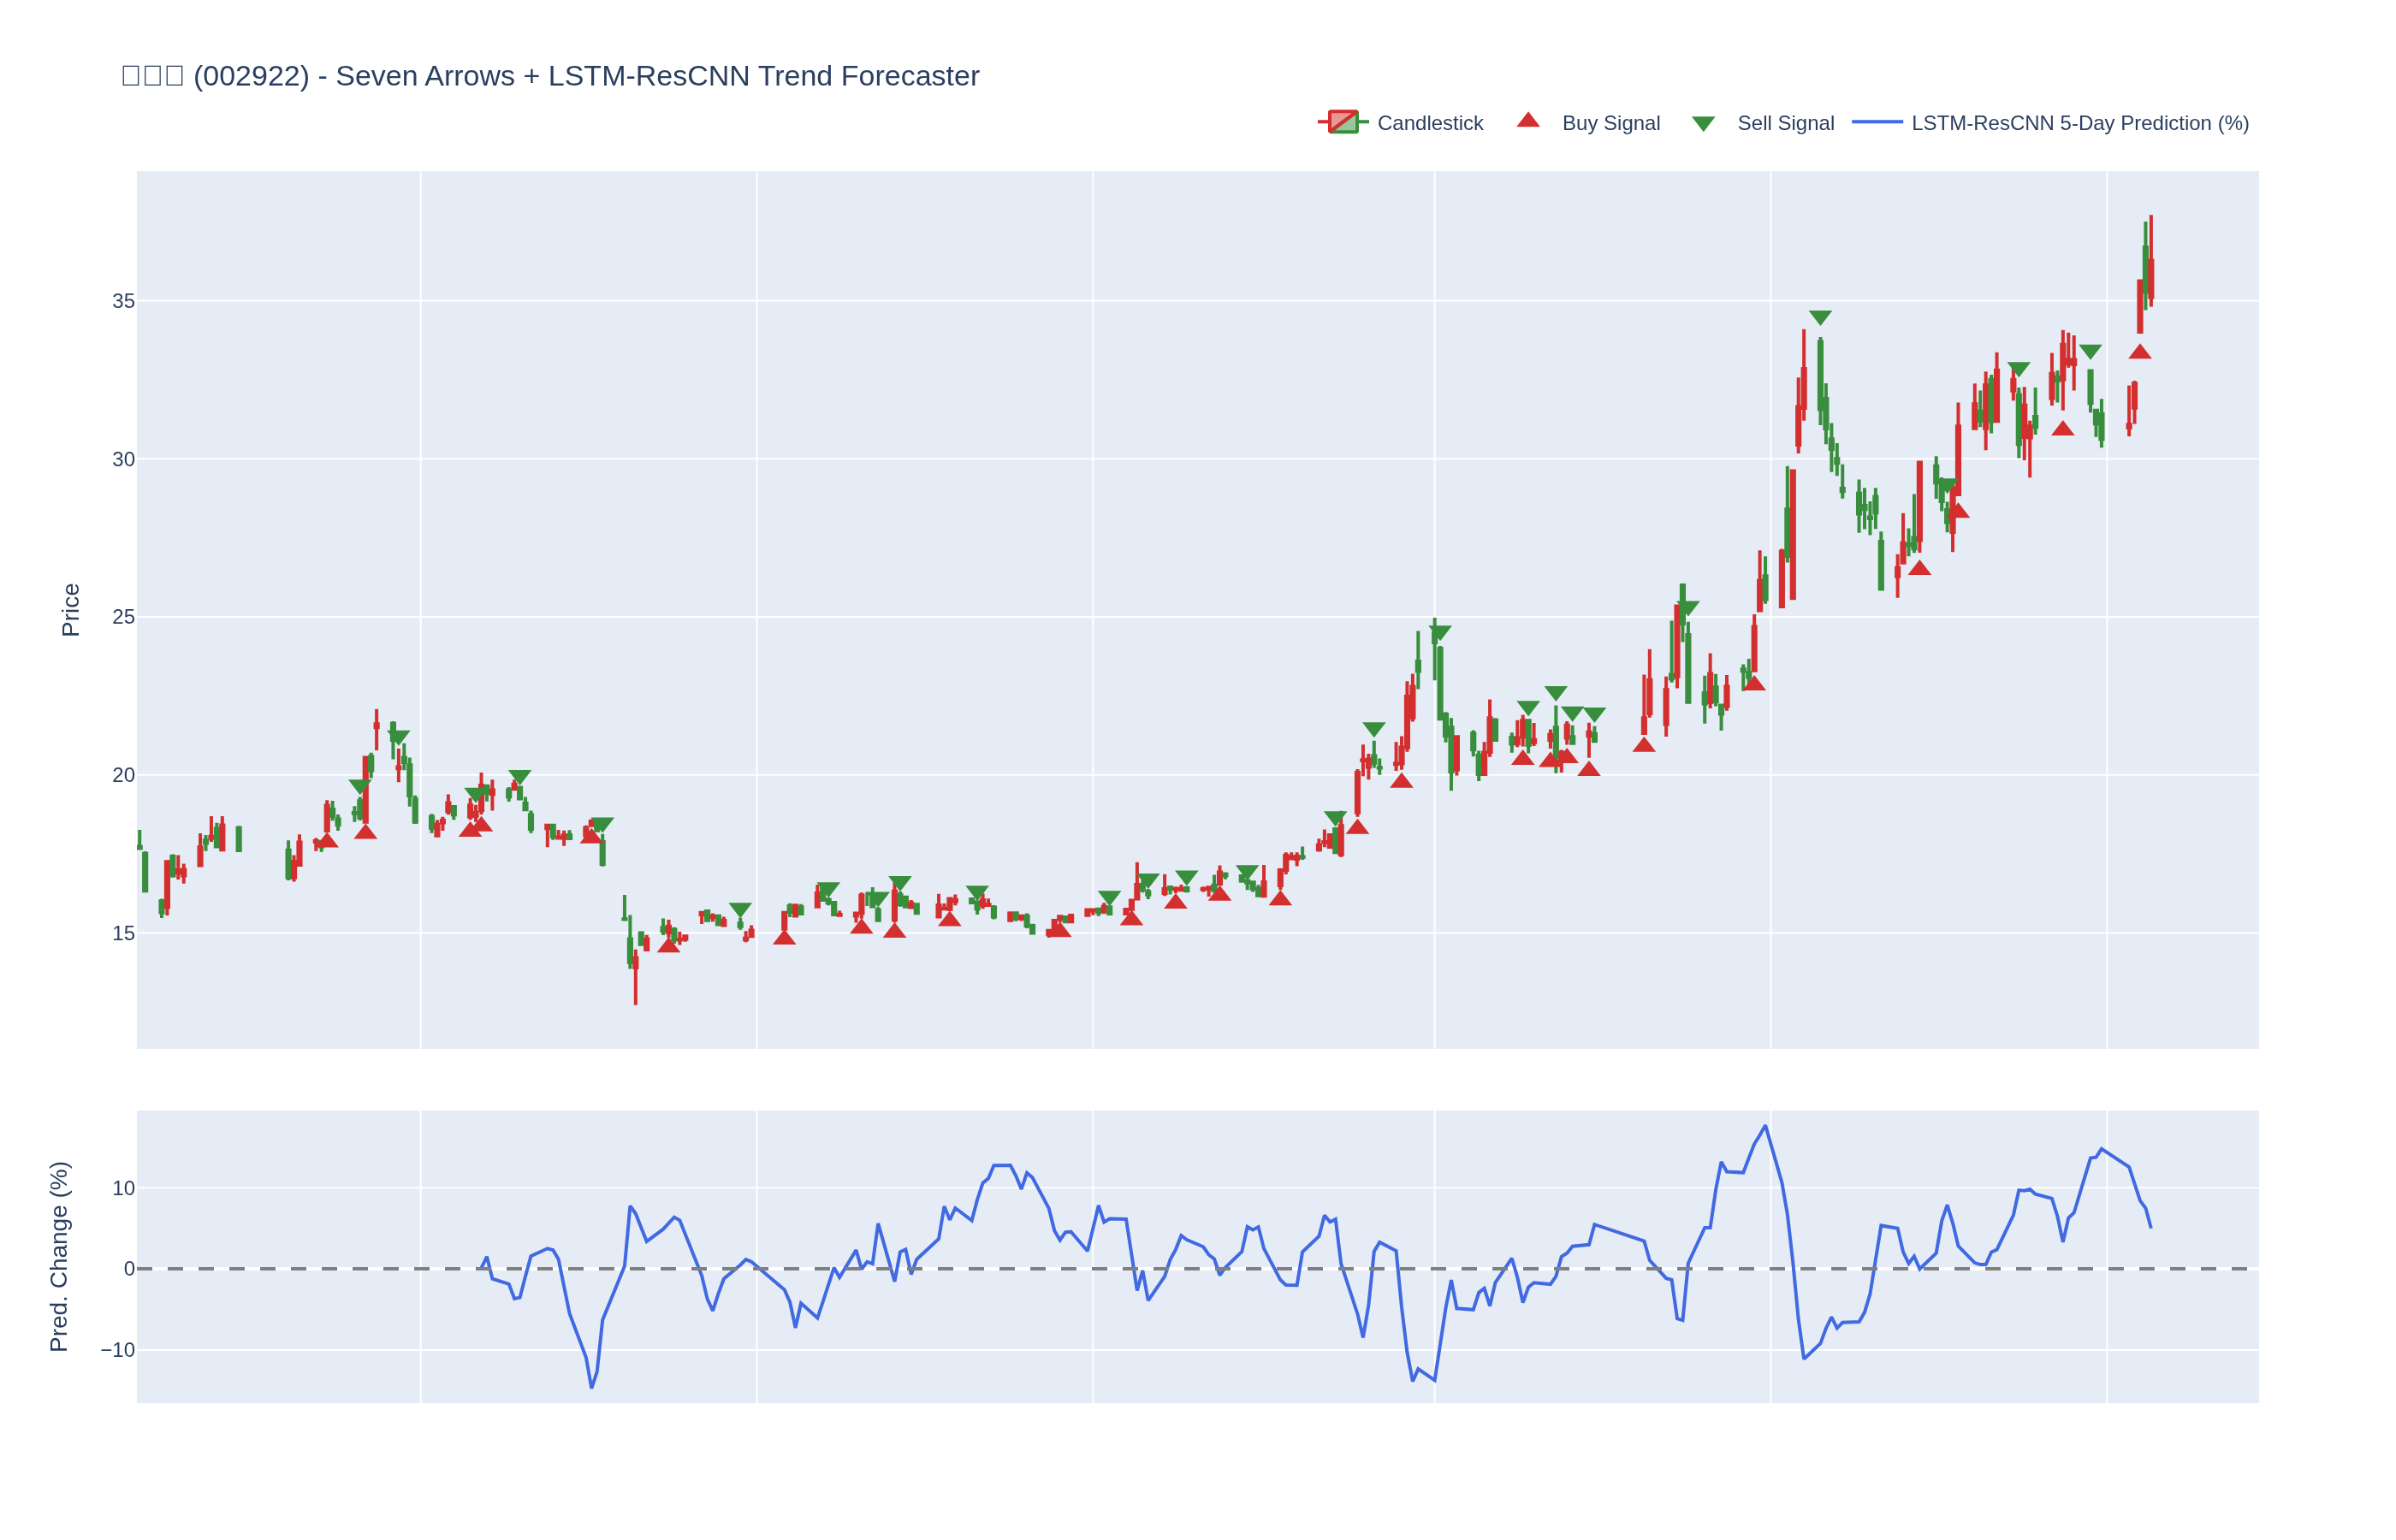Click the Price y-axis title
Viewport: 2396px width, 1540px height.
point(70,609)
